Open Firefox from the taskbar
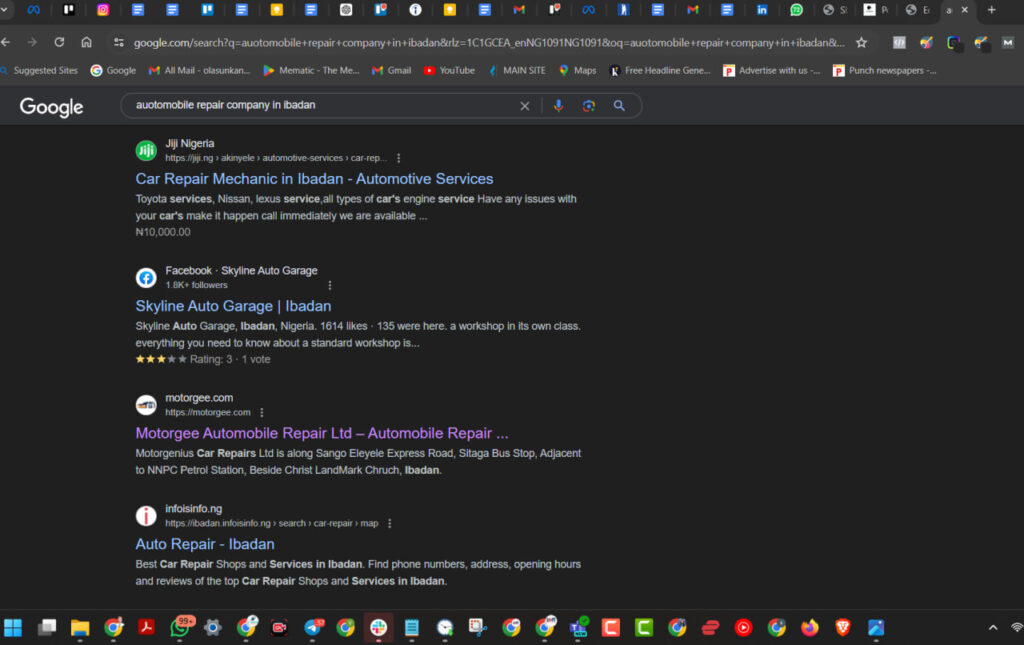Screen dimensions: 1024x645 point(810,628)
